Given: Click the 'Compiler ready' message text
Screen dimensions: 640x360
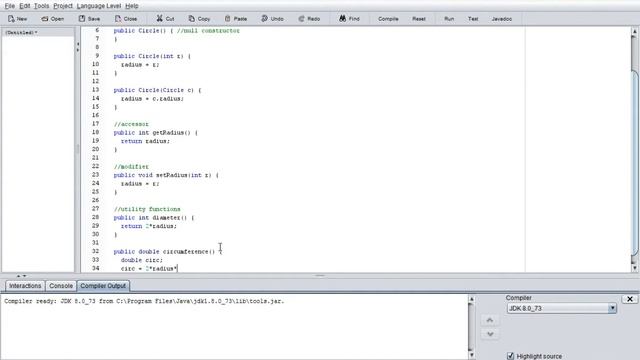Looking at the screenshot, I should (x=144, y=301).
